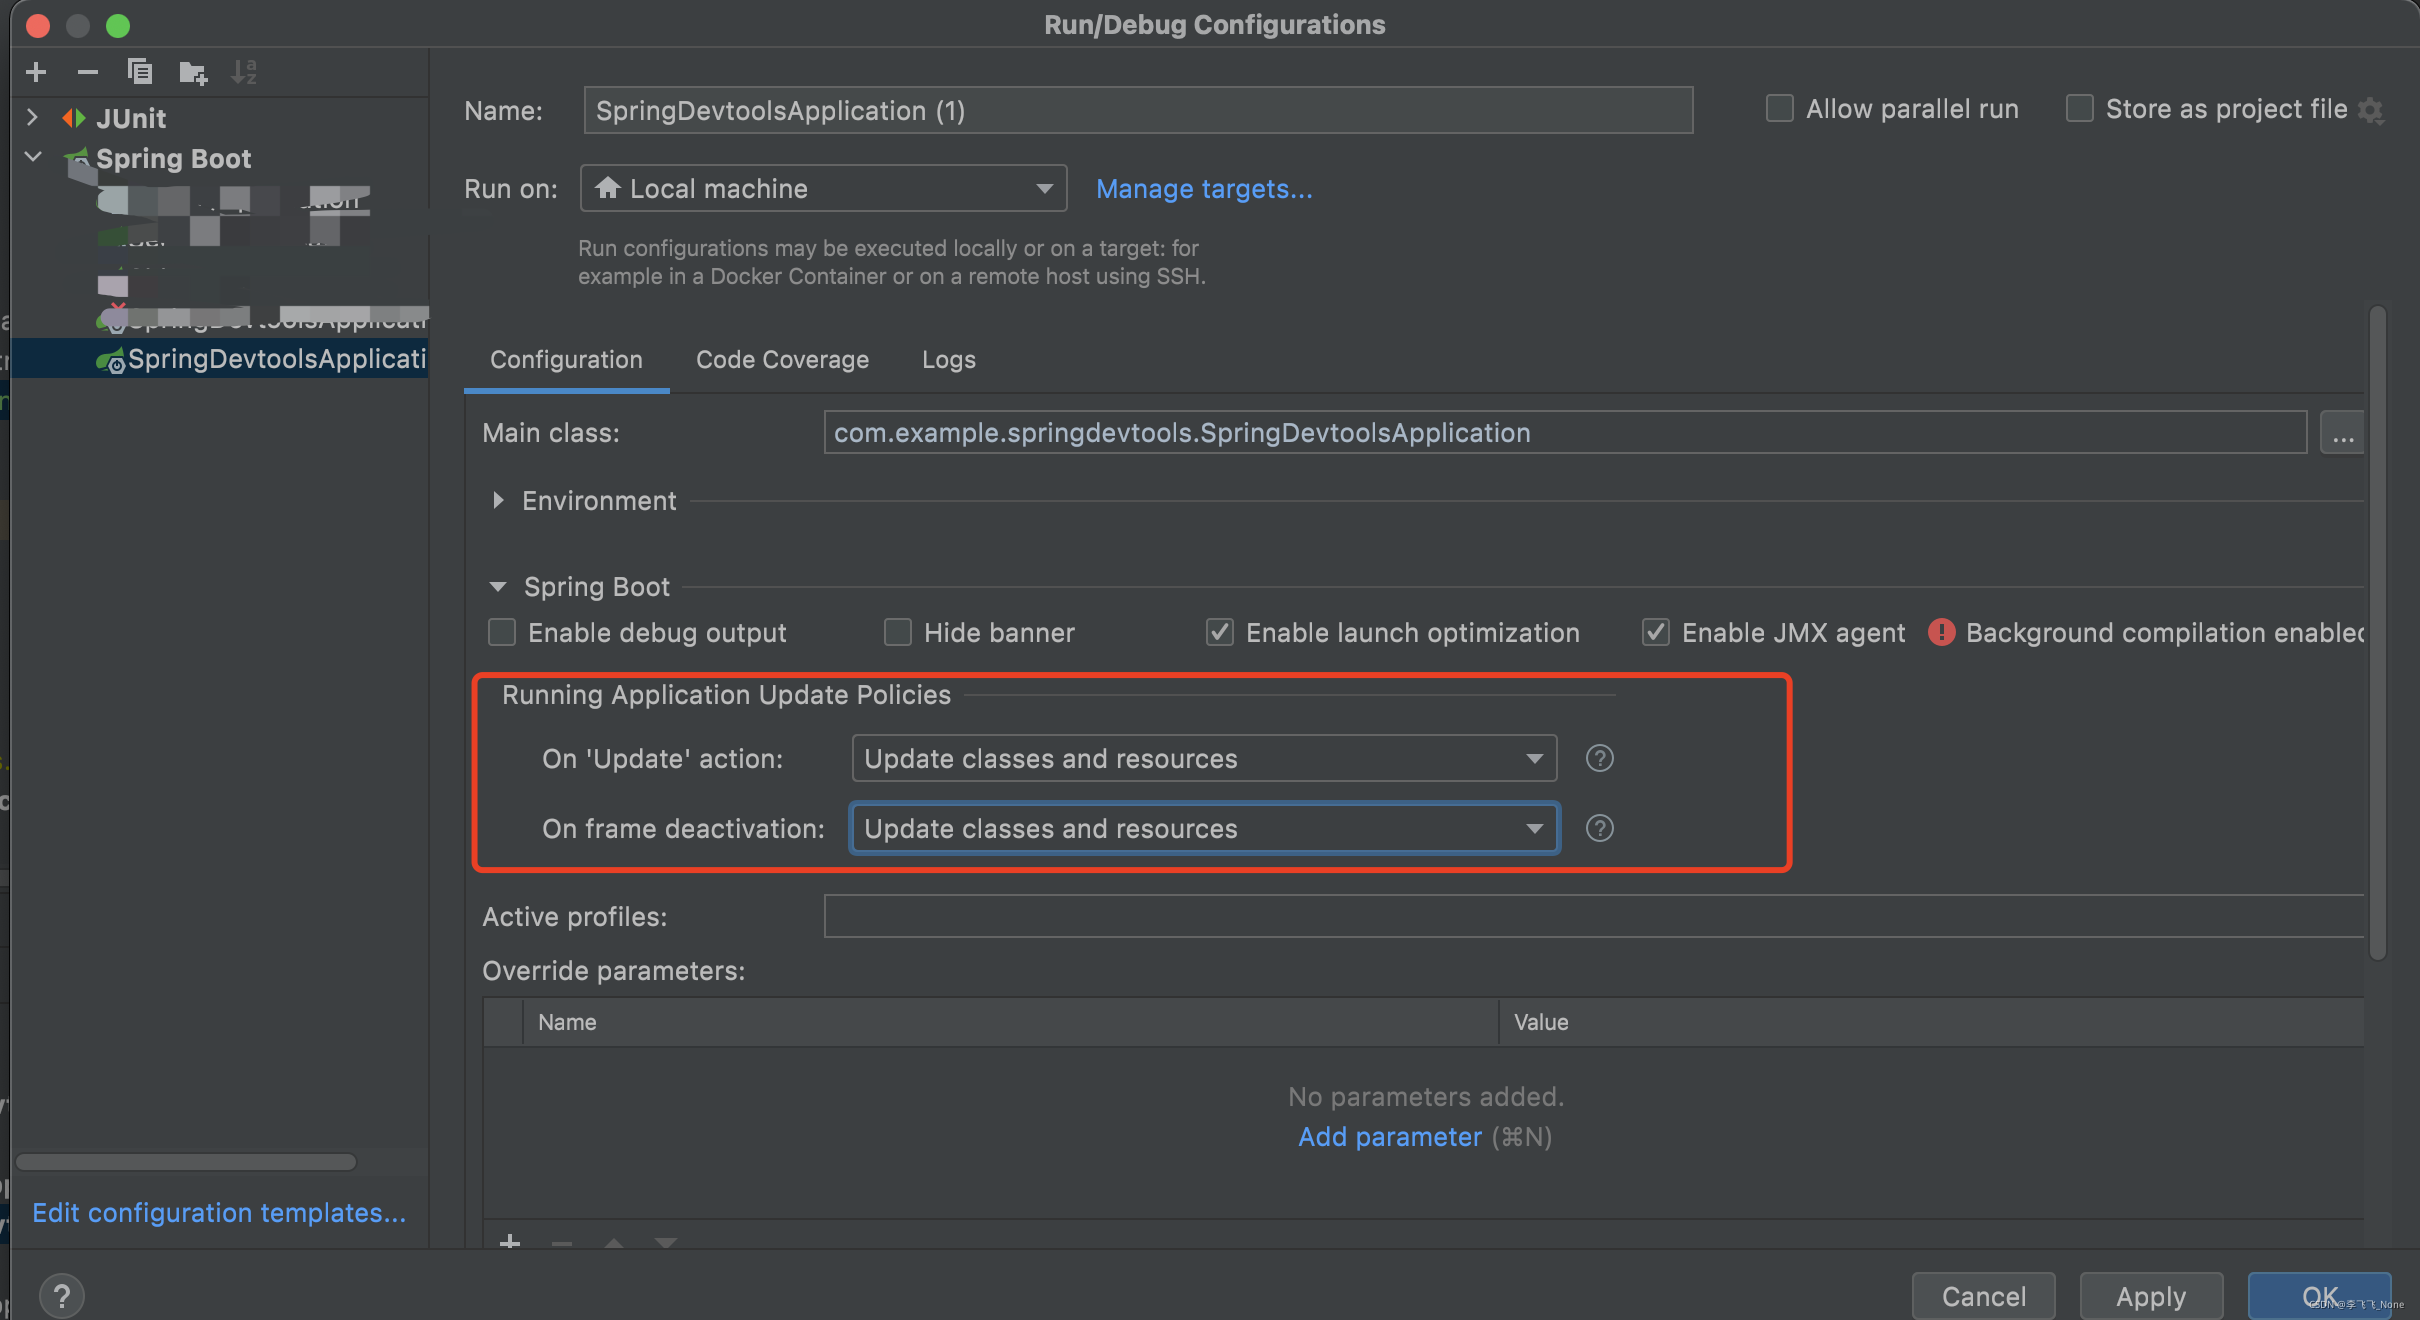Image resolution: width=2420 pixels, height=1320 pixels.
Task: Switch to the Code Coverage tab
Action: point(782,360)
